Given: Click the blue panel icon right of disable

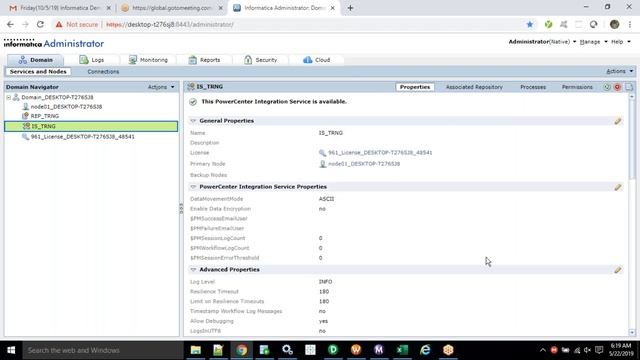Looking at the screenshot, I should tap(629, 87).
